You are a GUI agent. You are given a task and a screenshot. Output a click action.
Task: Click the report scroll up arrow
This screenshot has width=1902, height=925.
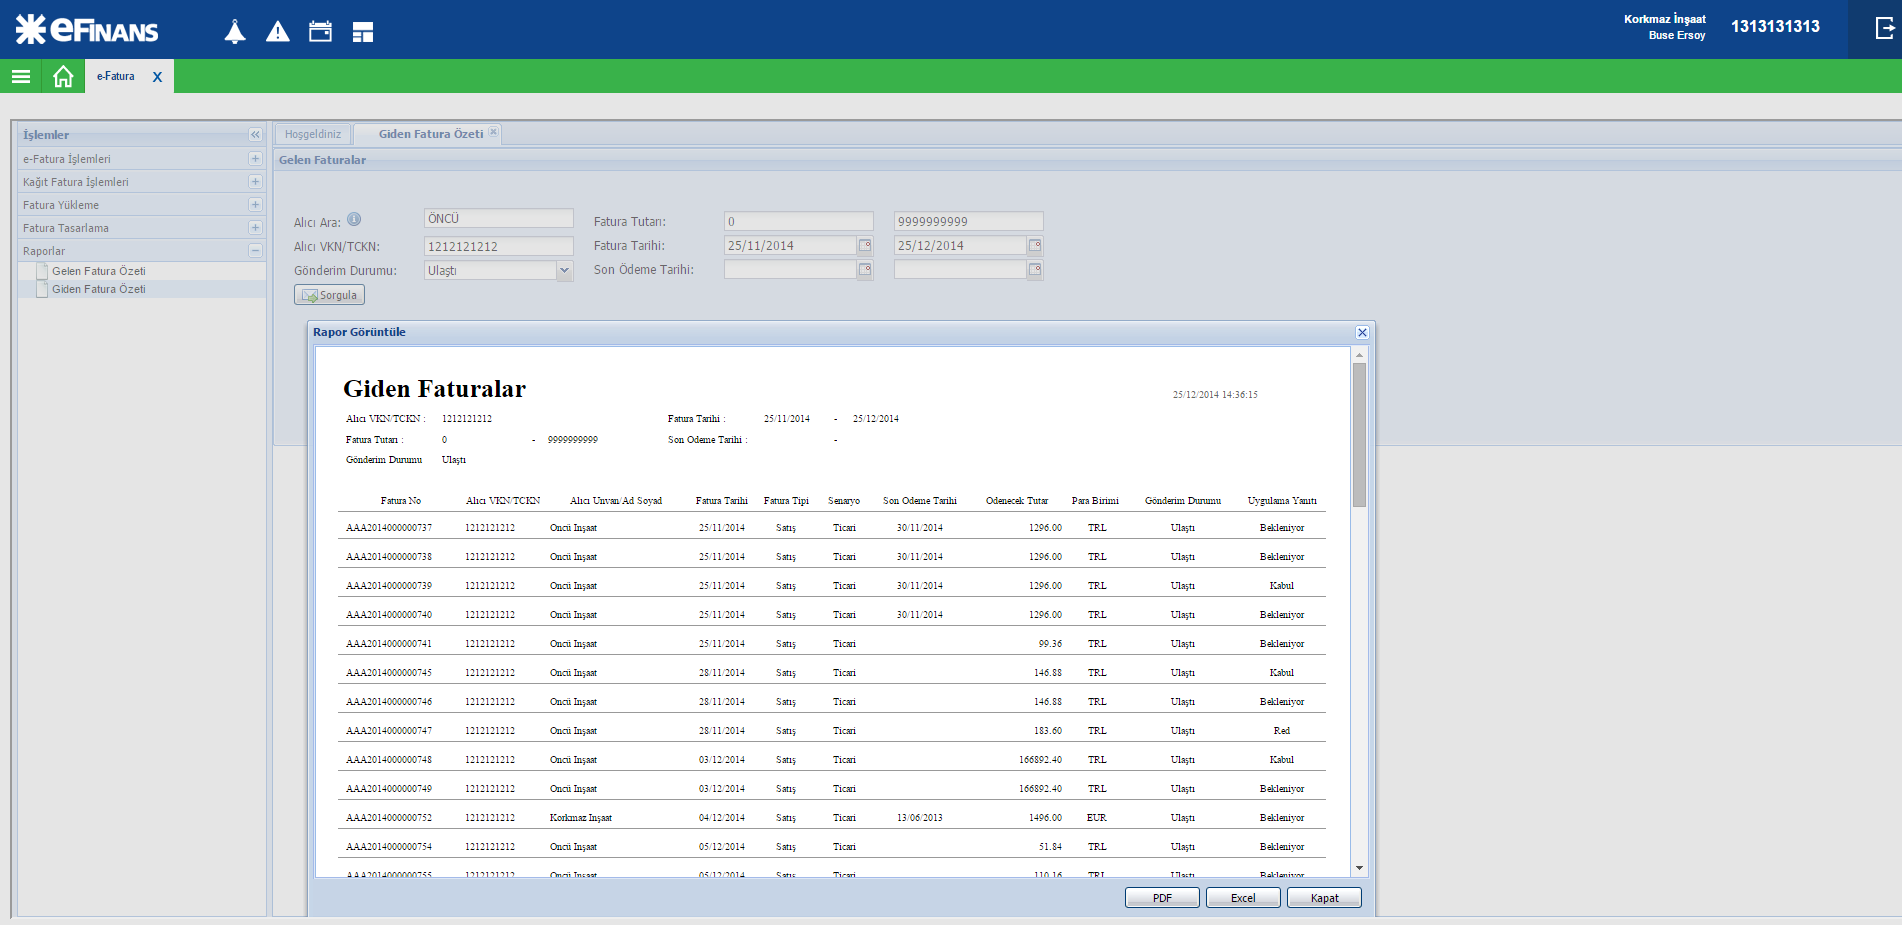click(x=1359, y=355)
